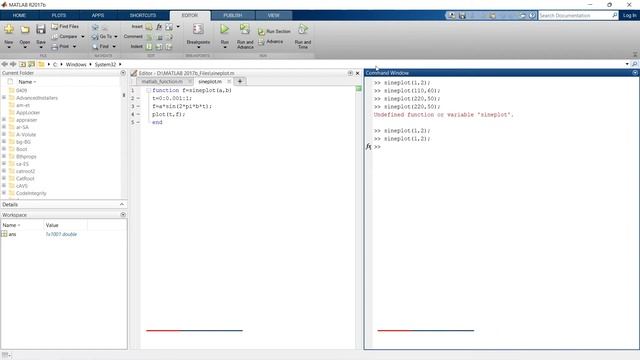Click the Print button

(61, 47)
